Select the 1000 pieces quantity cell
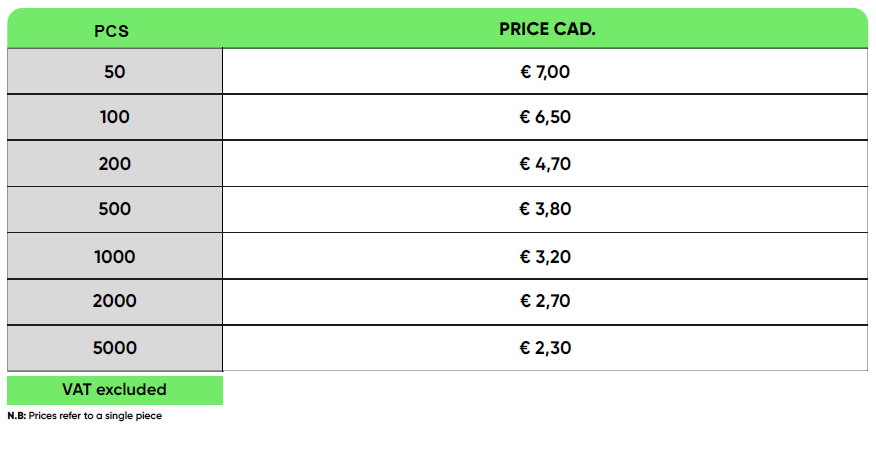 coord(115,257)
